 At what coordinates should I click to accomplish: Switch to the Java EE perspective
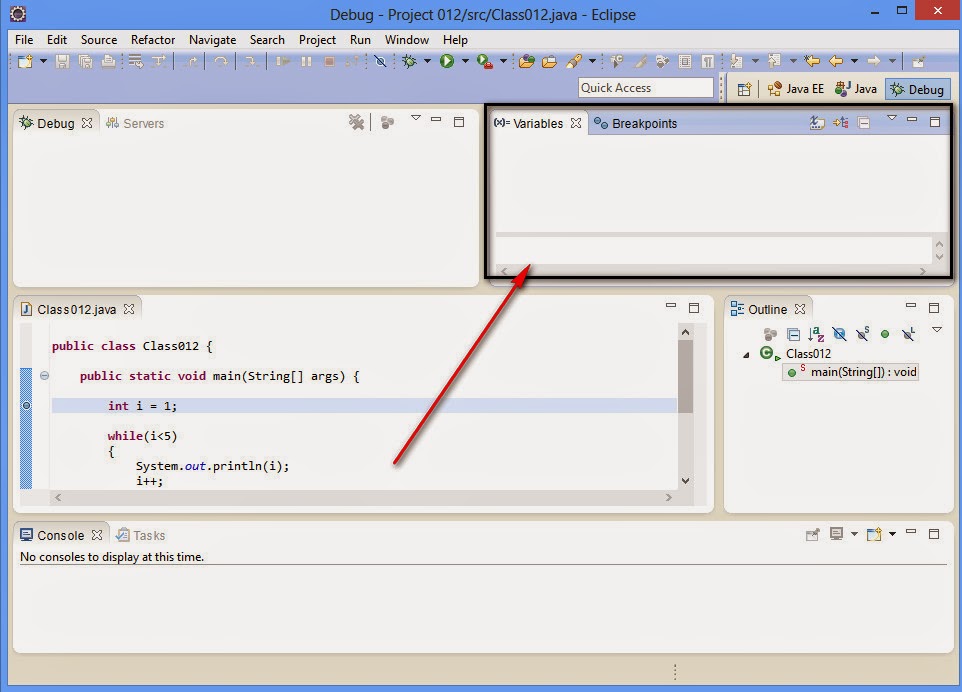(797, 88)
